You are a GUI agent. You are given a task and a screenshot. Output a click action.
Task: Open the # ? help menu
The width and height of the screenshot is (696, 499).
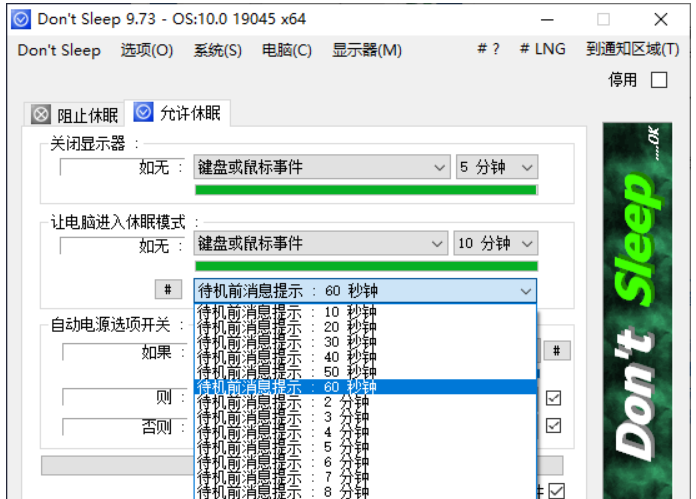coord(488,49)
